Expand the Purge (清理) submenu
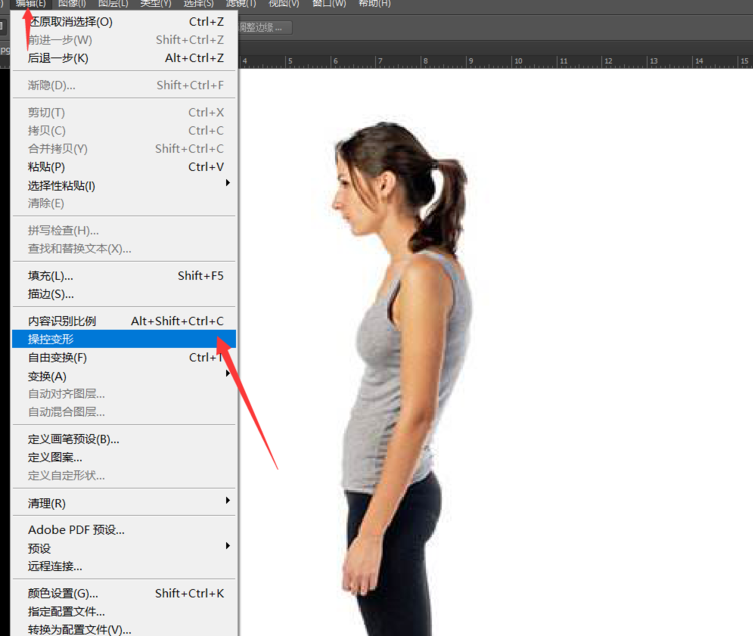This screenshot has width=753, height=636. tap(46, 503)
